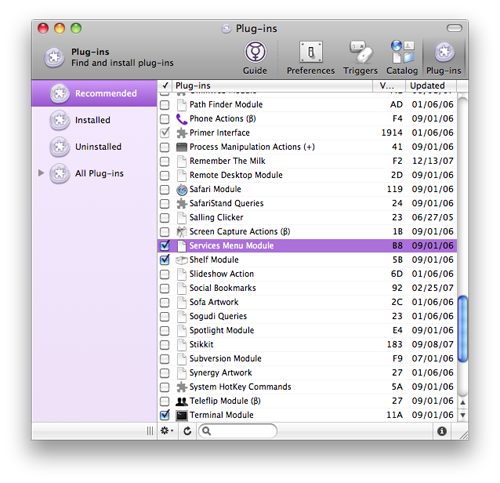
Task: Select All Plug-ins category in sidebar
Action: pos(94,174)
